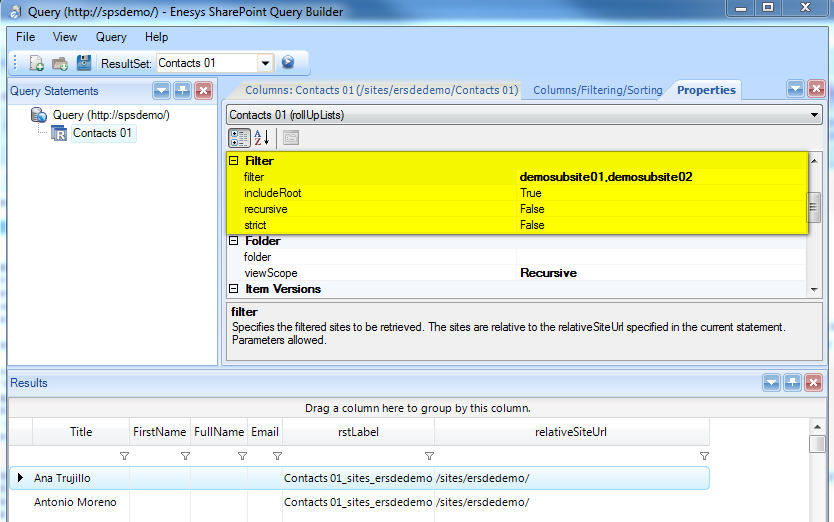The width and height of the screenshot is (834, 522).
Task: Collapse the Folder property category
Action: click(234, 241)
